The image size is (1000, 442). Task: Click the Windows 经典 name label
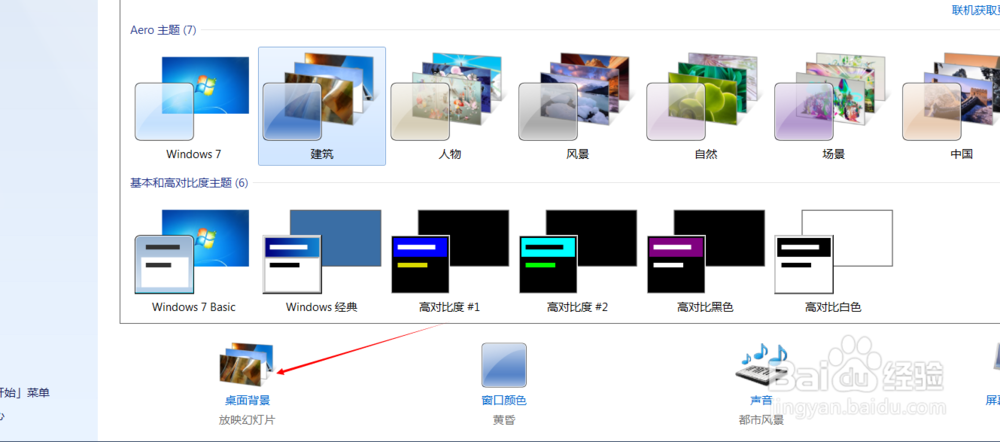[322, 307]
